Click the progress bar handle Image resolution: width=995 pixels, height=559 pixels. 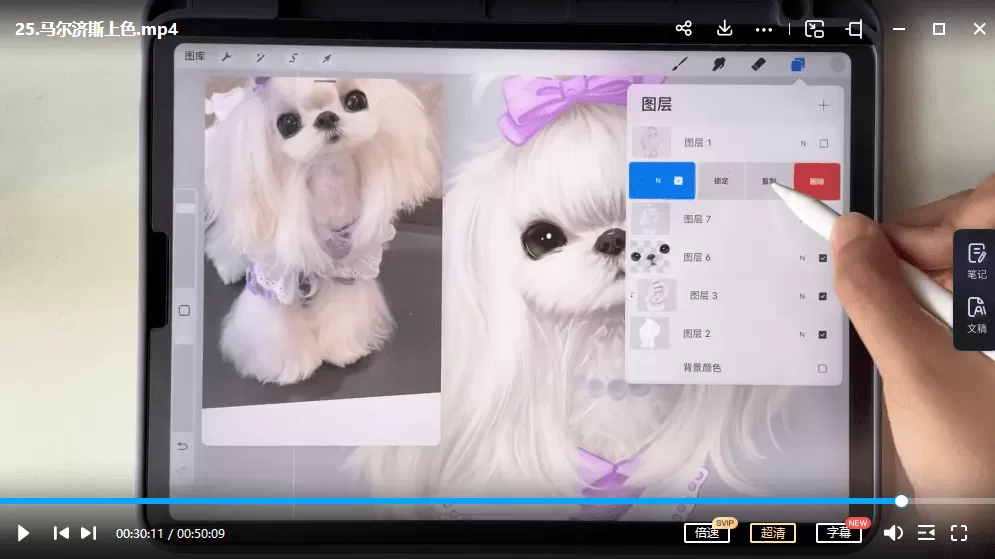901,501
